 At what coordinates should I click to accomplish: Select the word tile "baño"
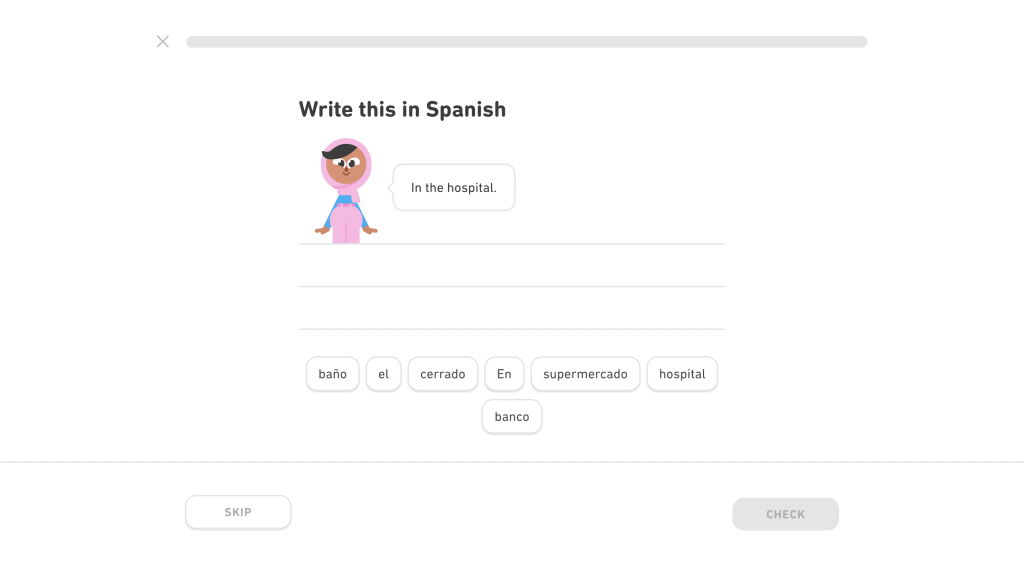pyautogui.click(x=332, y=374)
